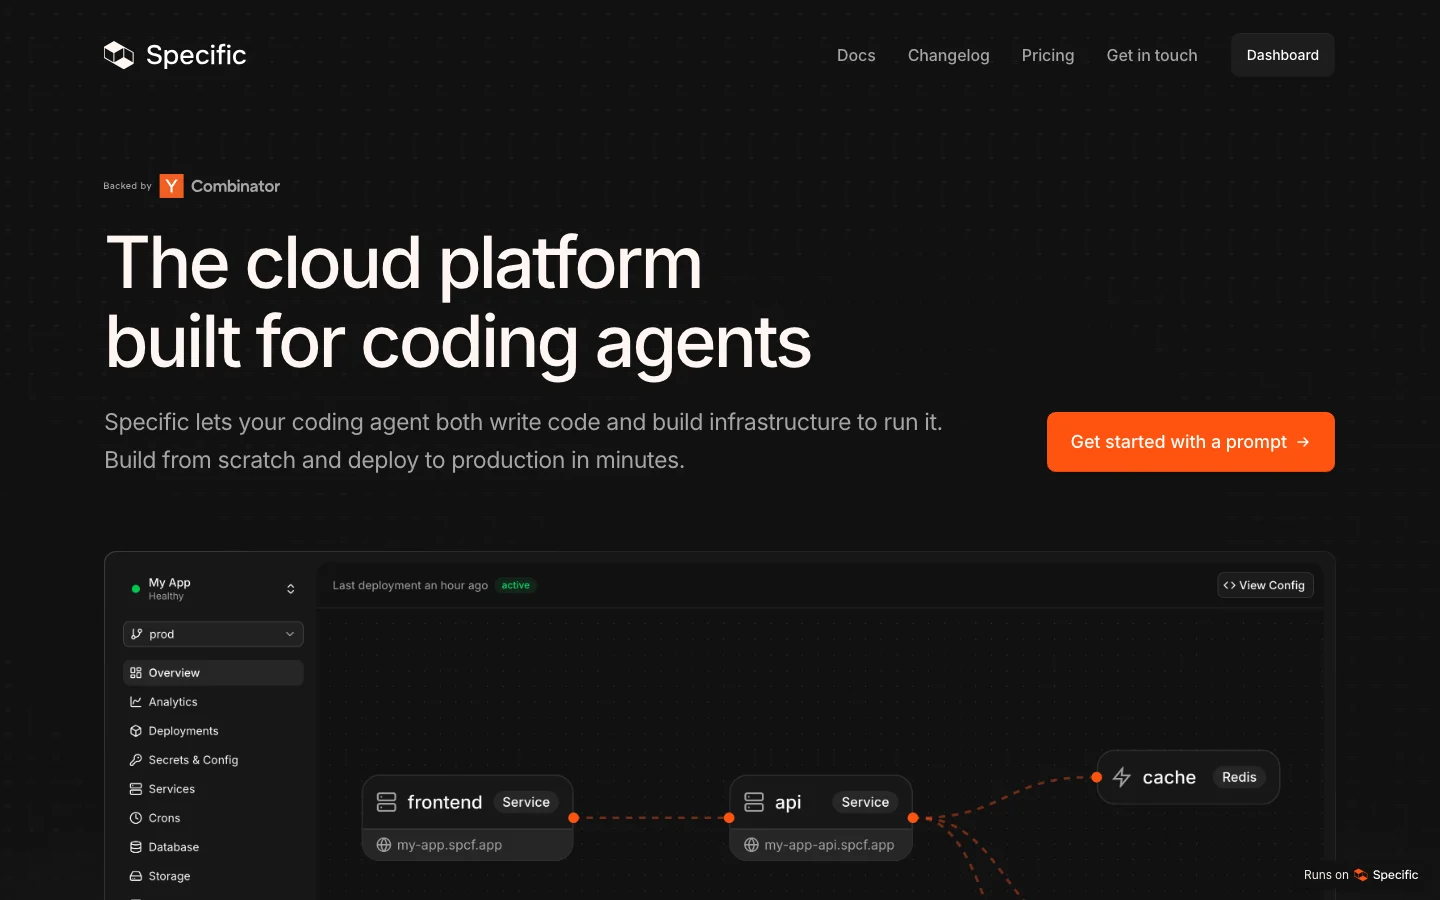Click the Y Combinator logo
Viewport: 1440px width, 900px height.
coord(172,186)
